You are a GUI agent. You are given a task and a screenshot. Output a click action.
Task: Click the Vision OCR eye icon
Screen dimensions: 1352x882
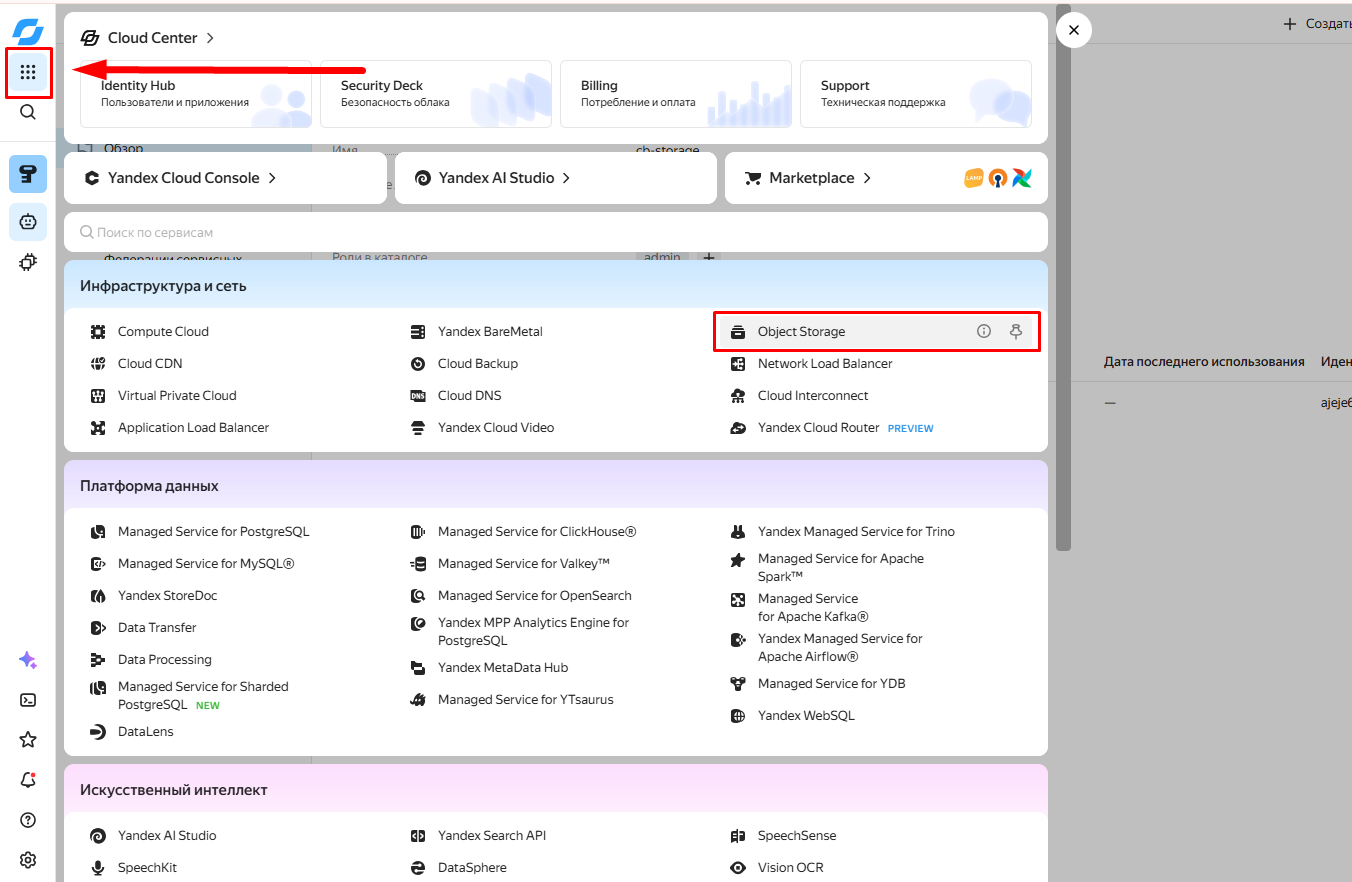point(738,867)
